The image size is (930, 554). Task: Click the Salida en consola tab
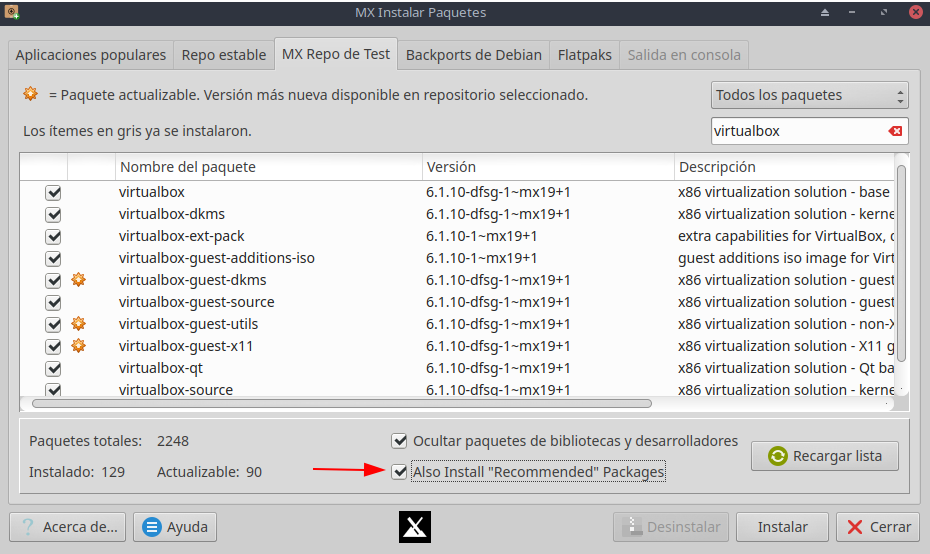click(x=684, y=55)
